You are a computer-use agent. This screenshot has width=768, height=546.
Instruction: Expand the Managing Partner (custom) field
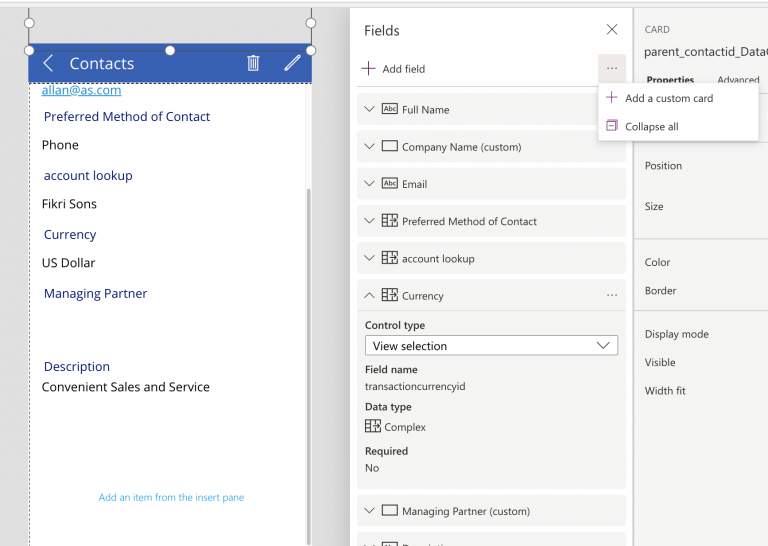click(x=369, y=511)
